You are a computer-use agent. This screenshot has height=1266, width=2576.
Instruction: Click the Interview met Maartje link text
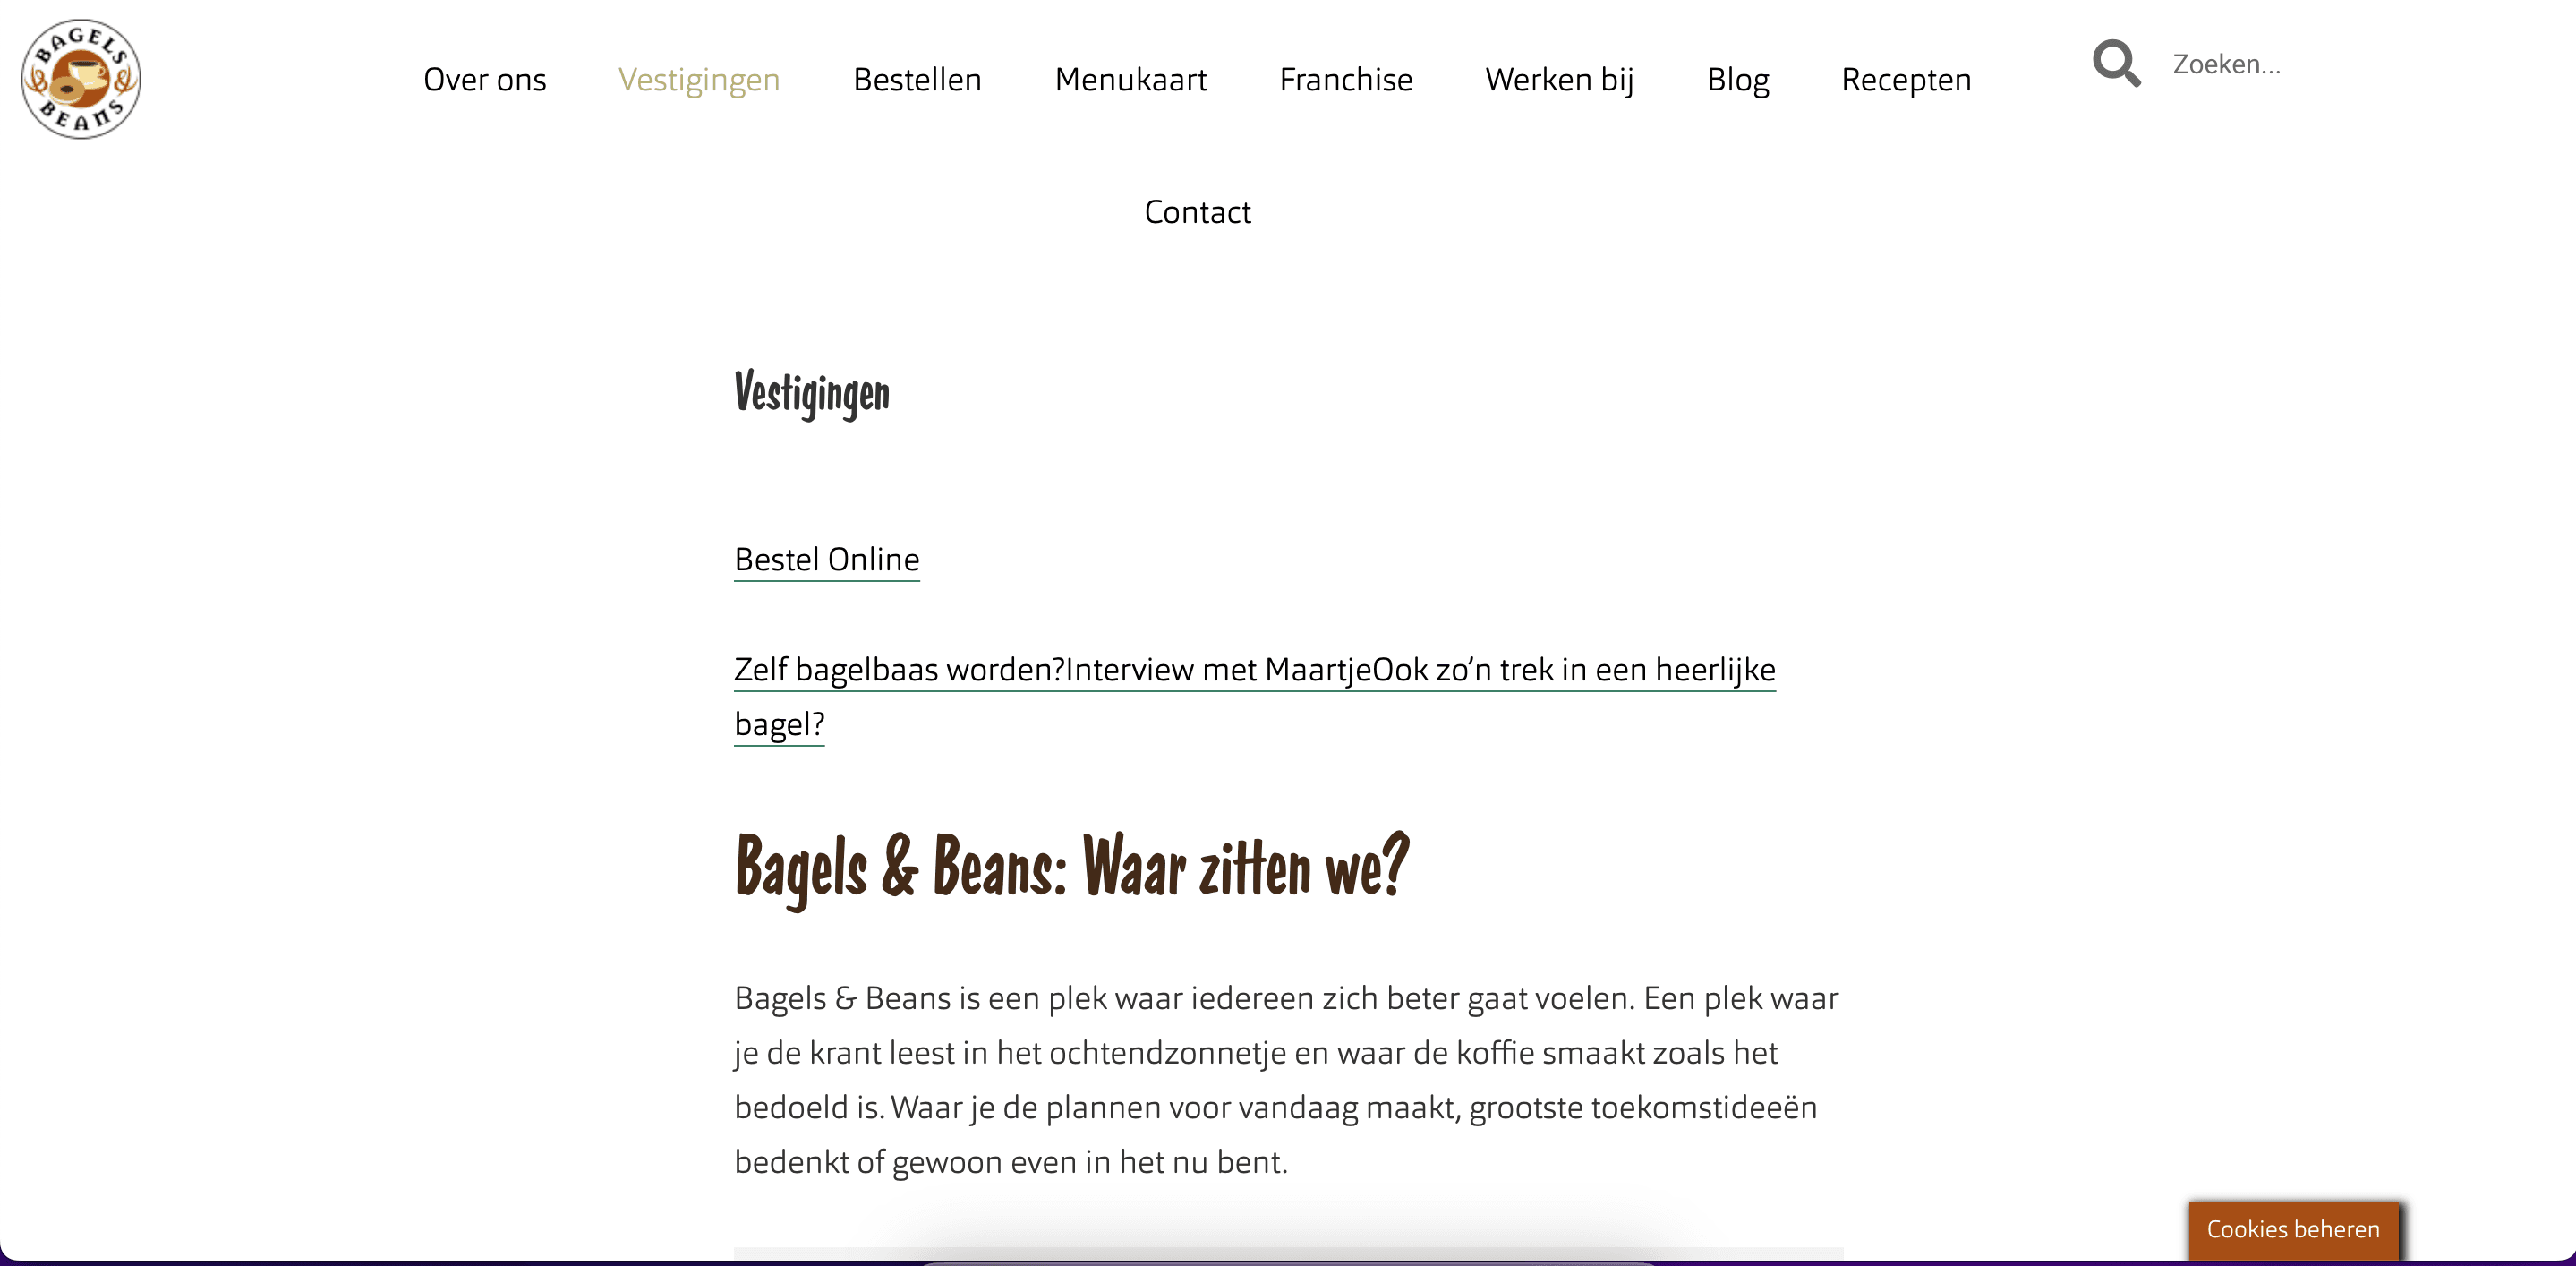pos(1217,669)
